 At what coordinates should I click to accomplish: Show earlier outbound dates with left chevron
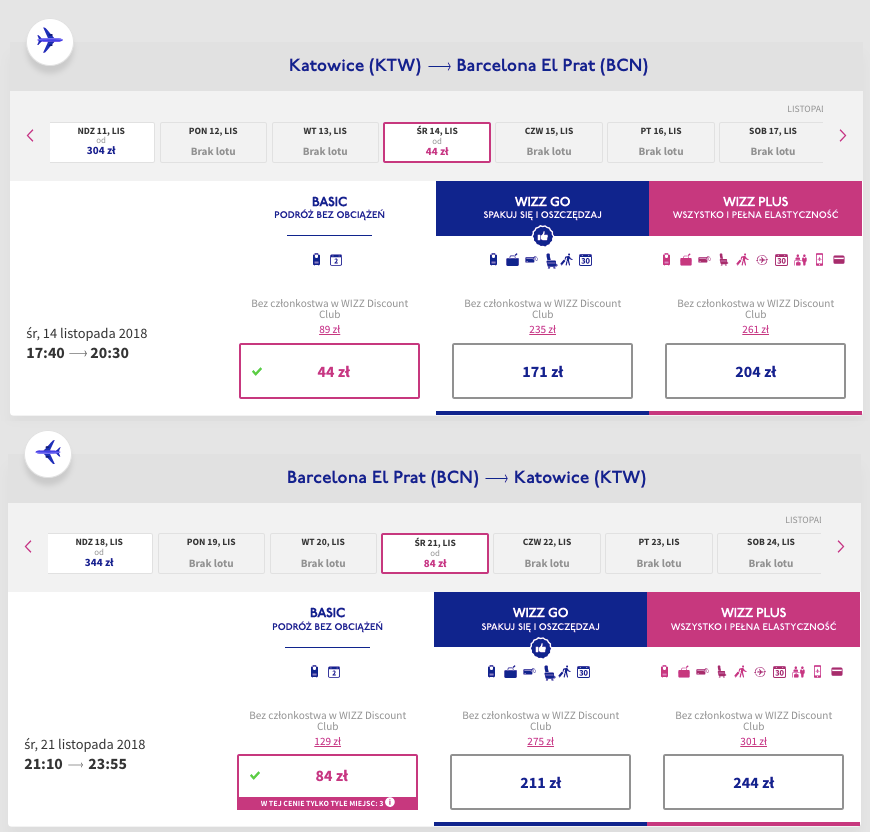pos(31,135)
